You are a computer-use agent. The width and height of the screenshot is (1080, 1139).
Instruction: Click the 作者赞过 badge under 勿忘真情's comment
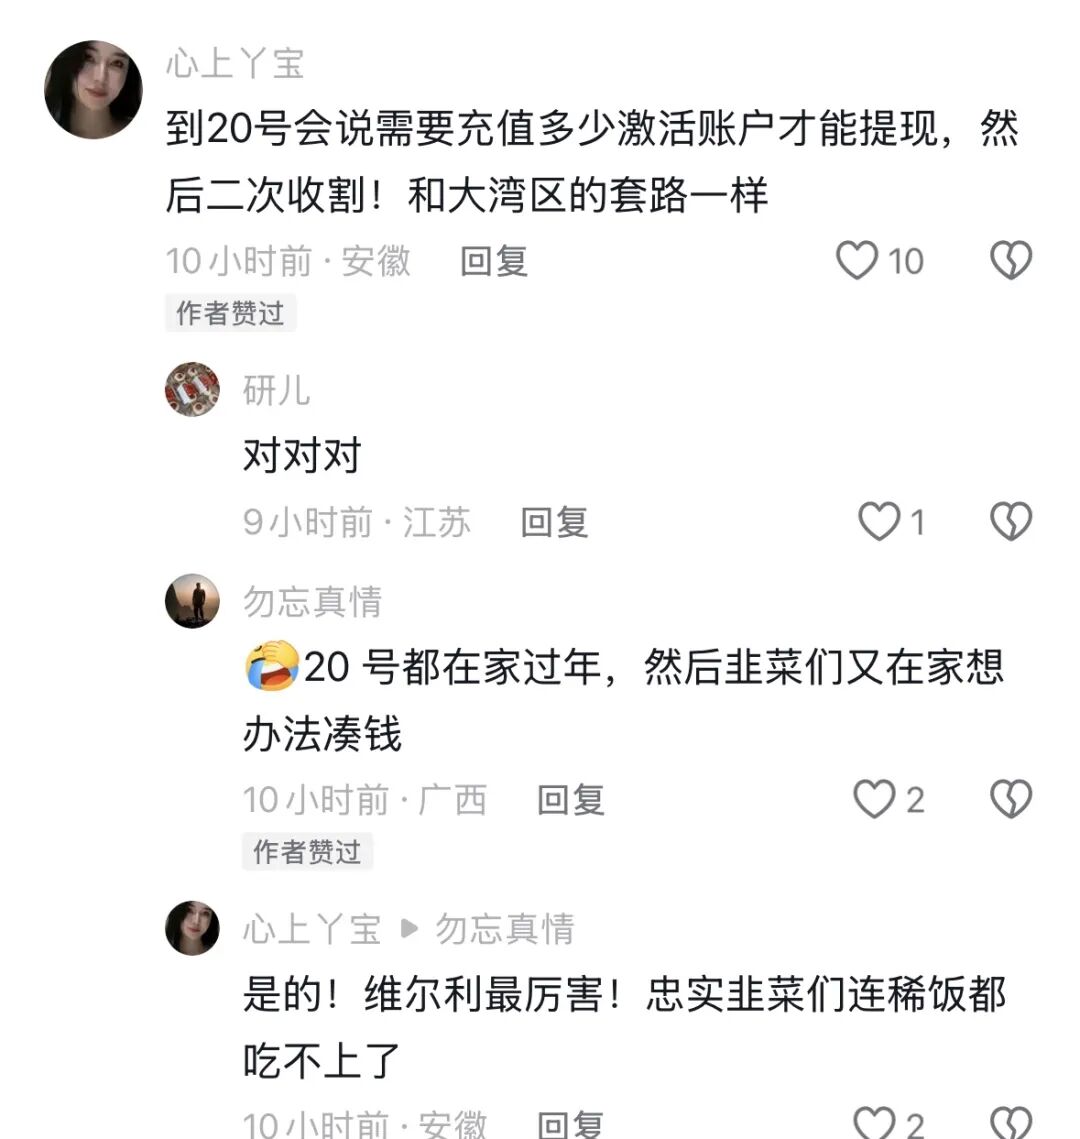(307, 852)
